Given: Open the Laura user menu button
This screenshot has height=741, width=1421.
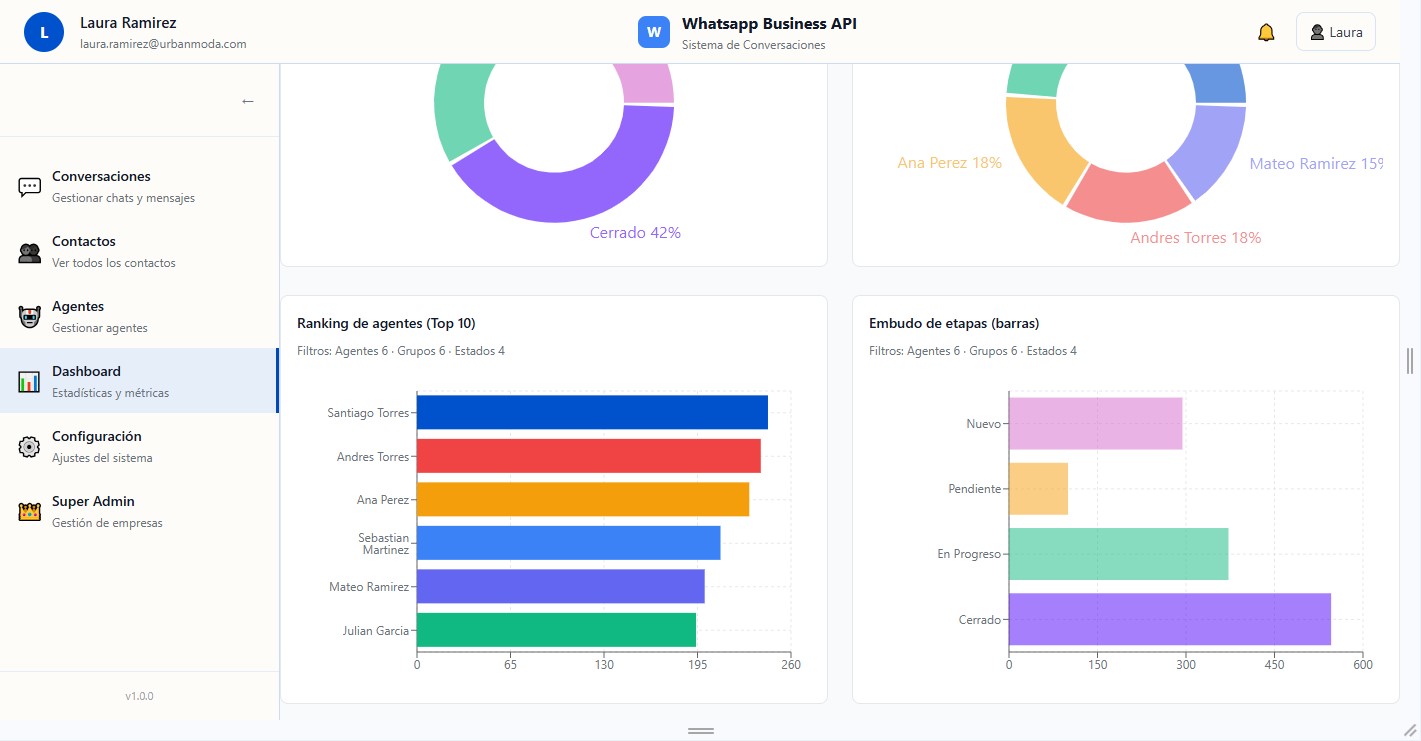Looking at the screenshot, I should pyautogui.click(x=1335, y=32).
